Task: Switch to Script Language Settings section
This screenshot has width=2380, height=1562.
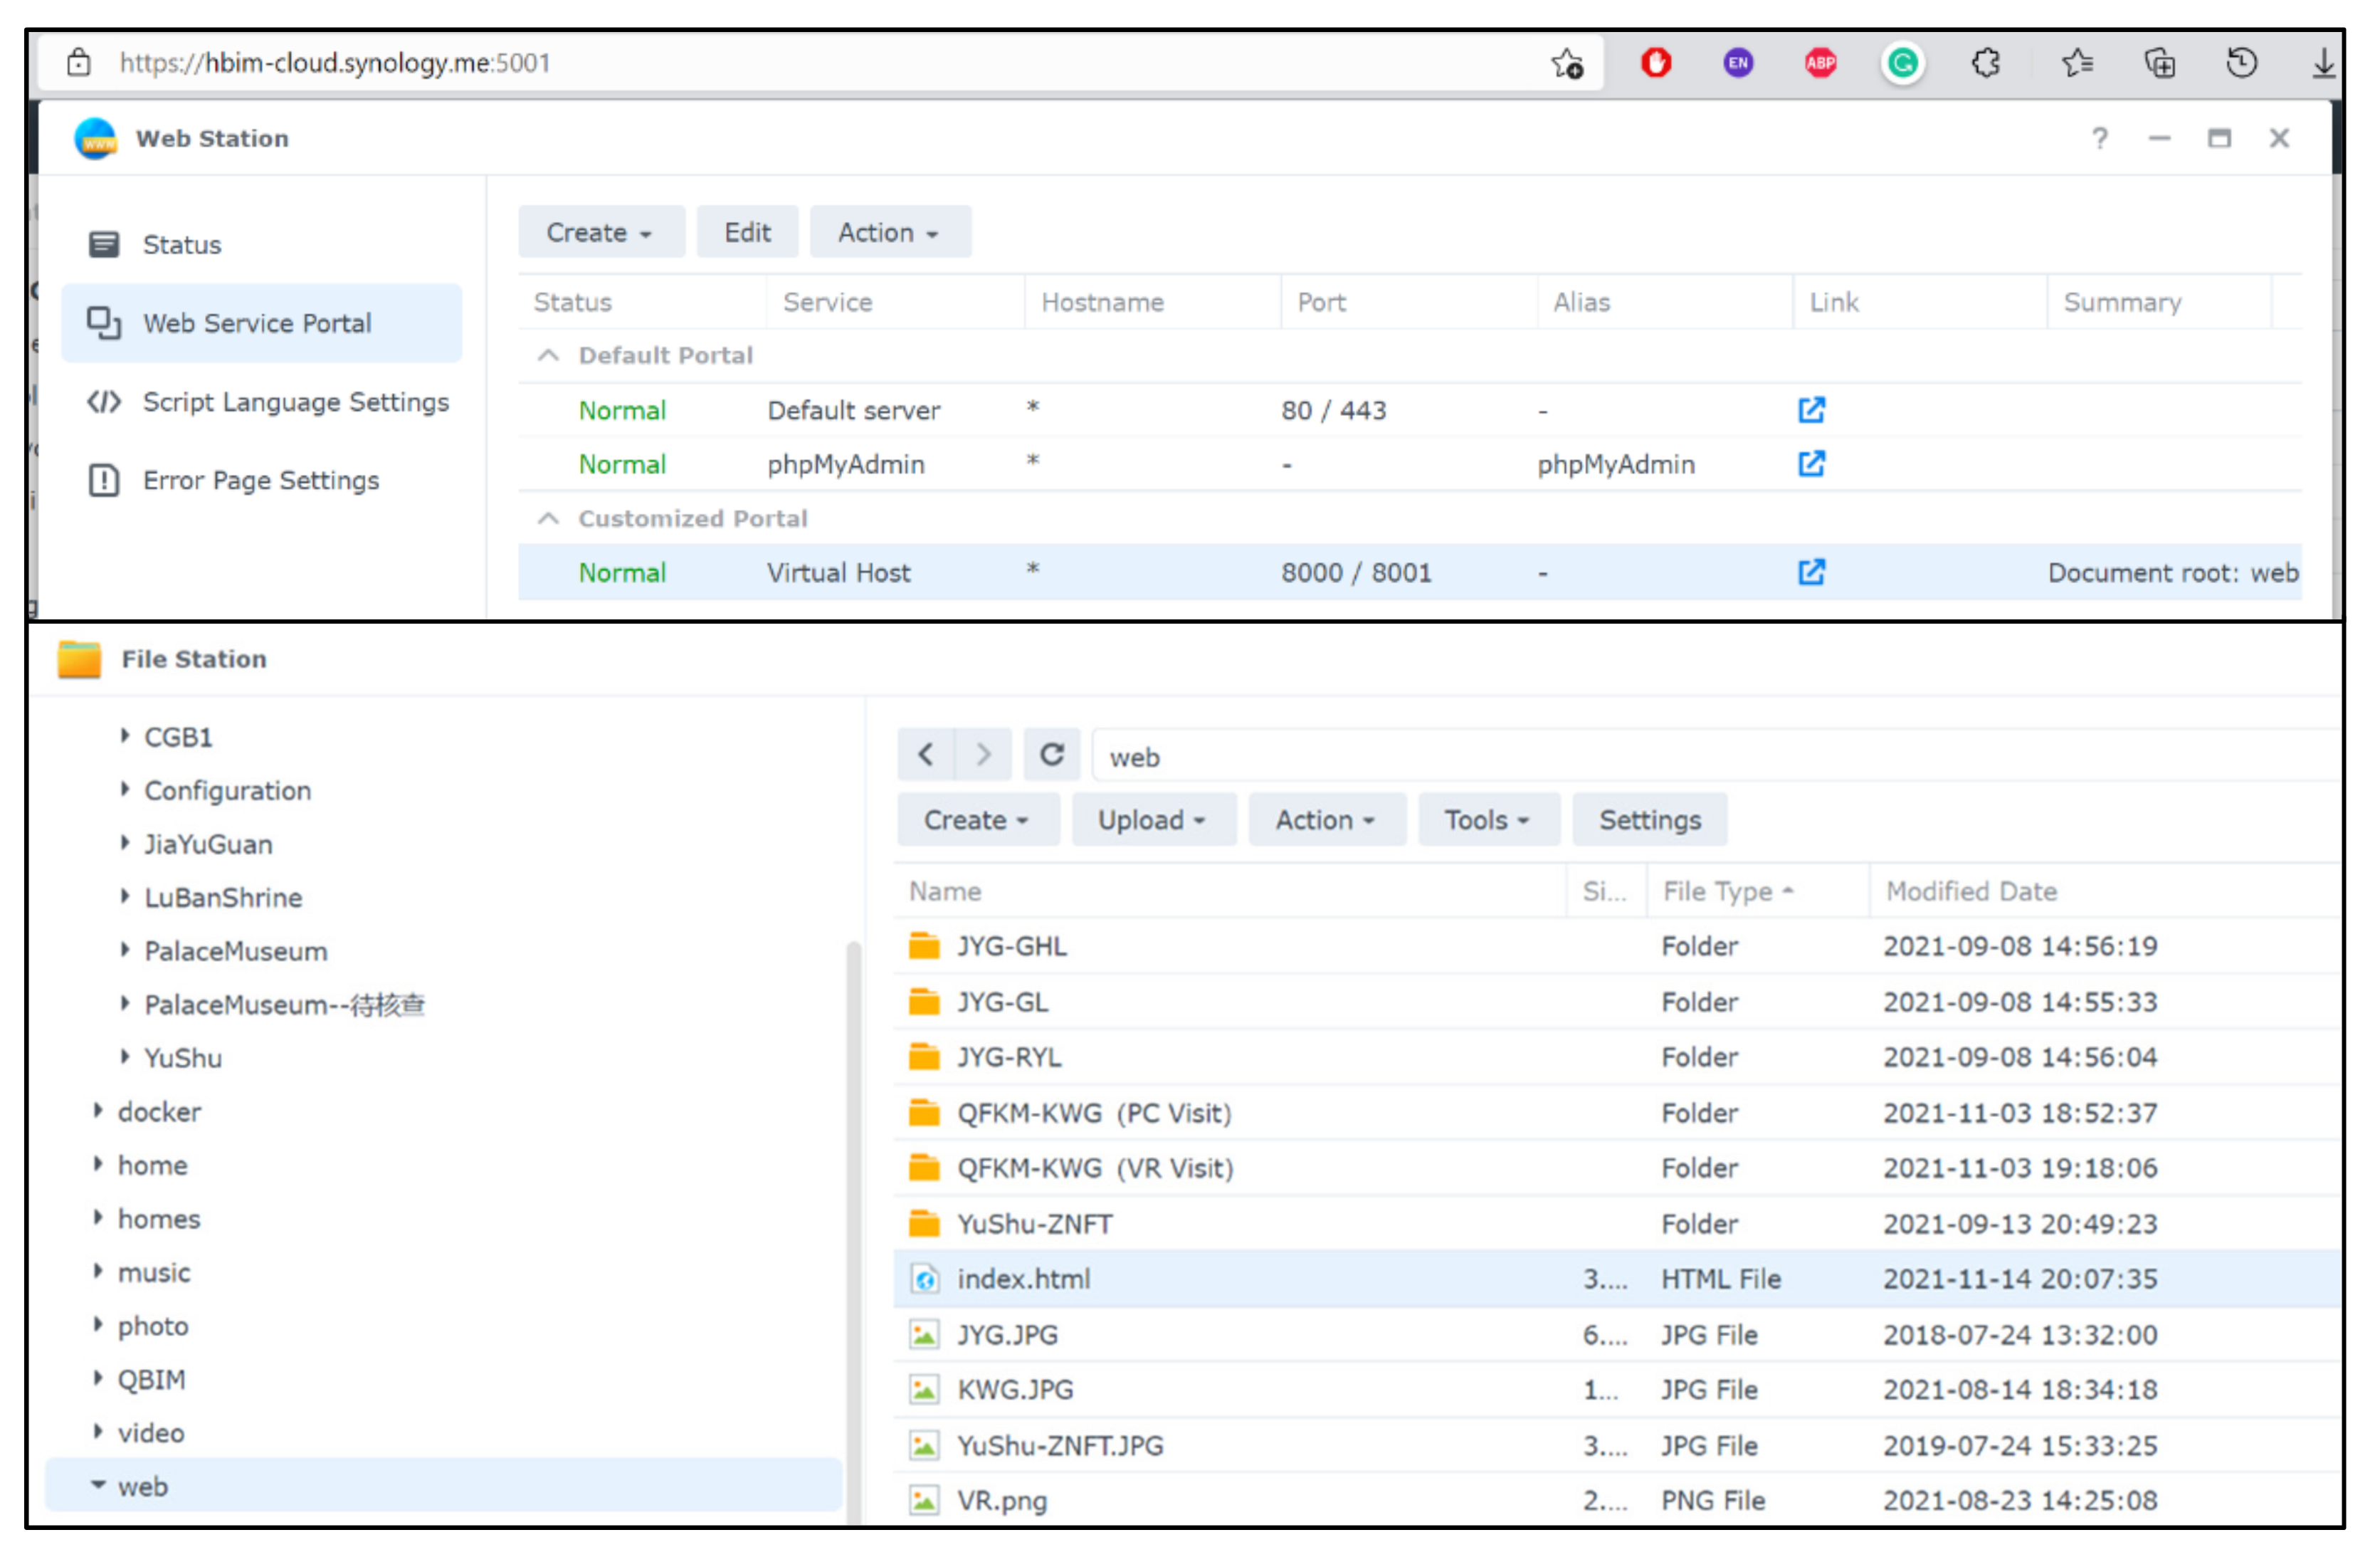Action: click(x=295, y=403)
